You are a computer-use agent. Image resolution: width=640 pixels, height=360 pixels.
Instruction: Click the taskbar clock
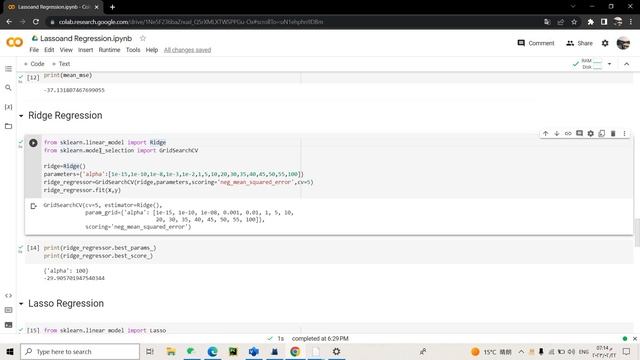(x=603, y=351)
